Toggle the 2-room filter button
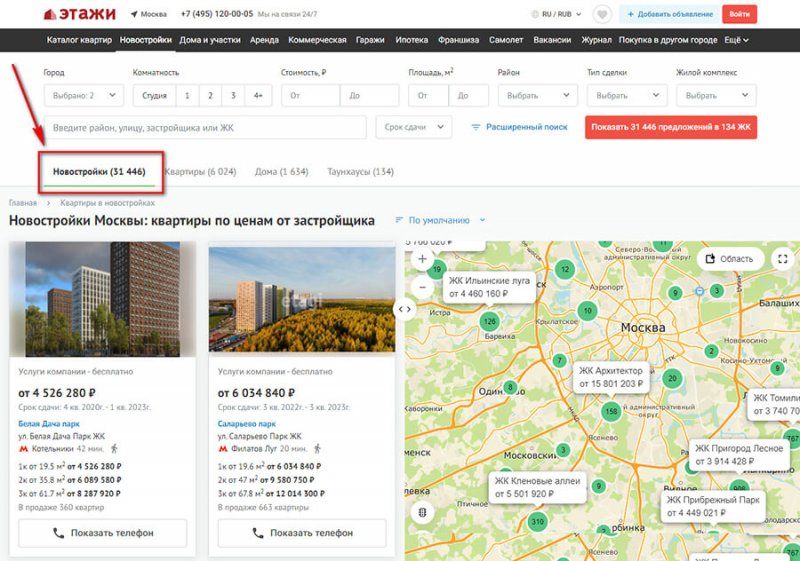Viewport: 800px width, 561px height. click(210, 96)
